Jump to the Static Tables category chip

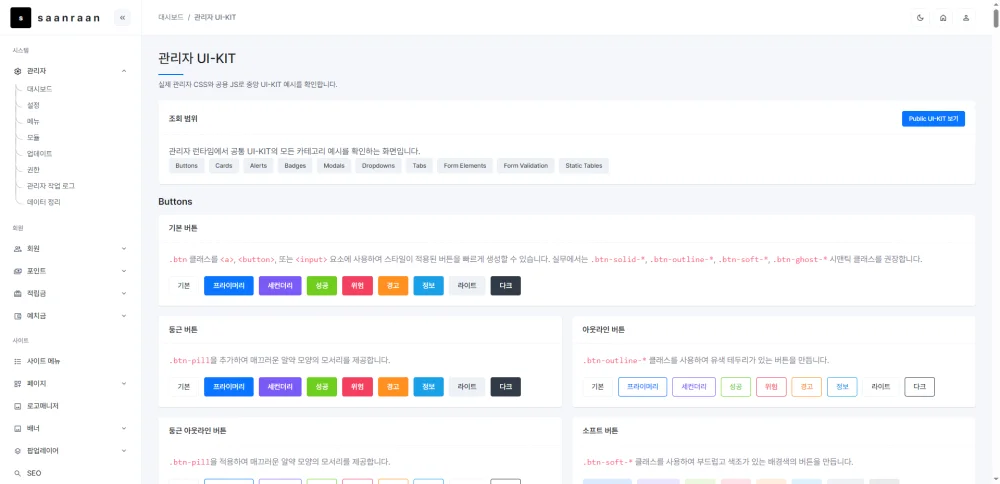(x=584, y=166)
